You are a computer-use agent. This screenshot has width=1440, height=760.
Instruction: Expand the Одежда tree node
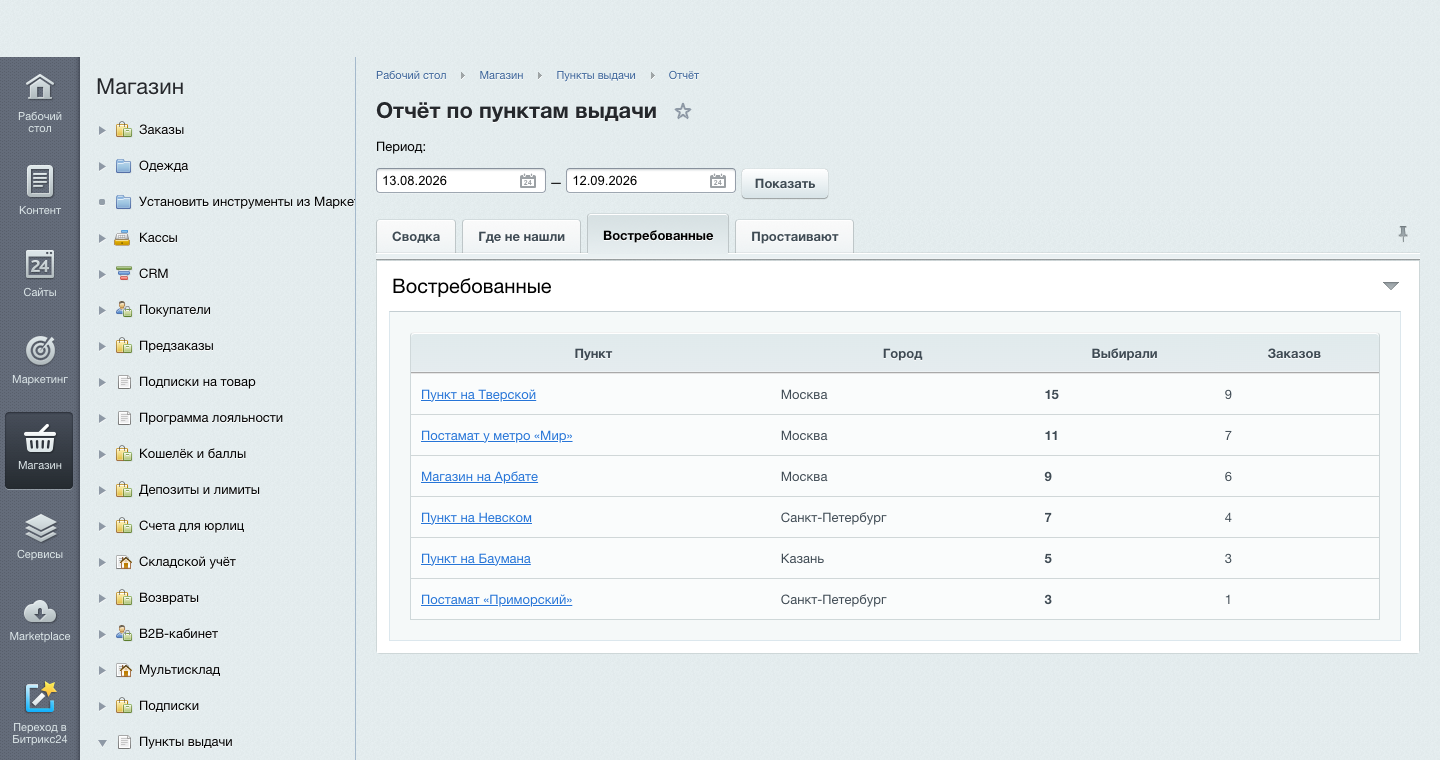tap(102, 166)
